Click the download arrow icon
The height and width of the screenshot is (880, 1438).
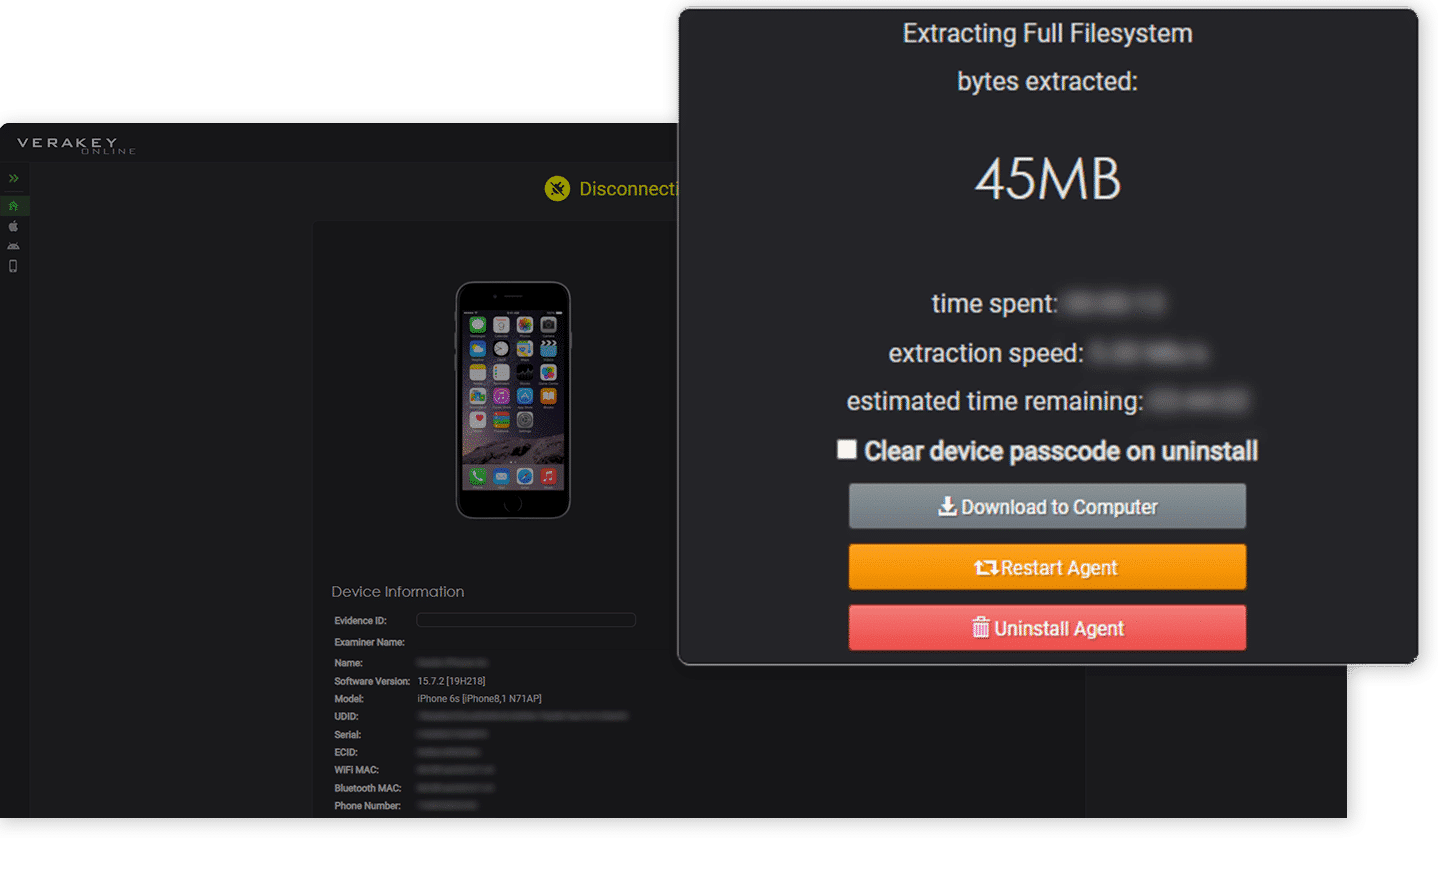pyautogui.click(x=947, y=506)
